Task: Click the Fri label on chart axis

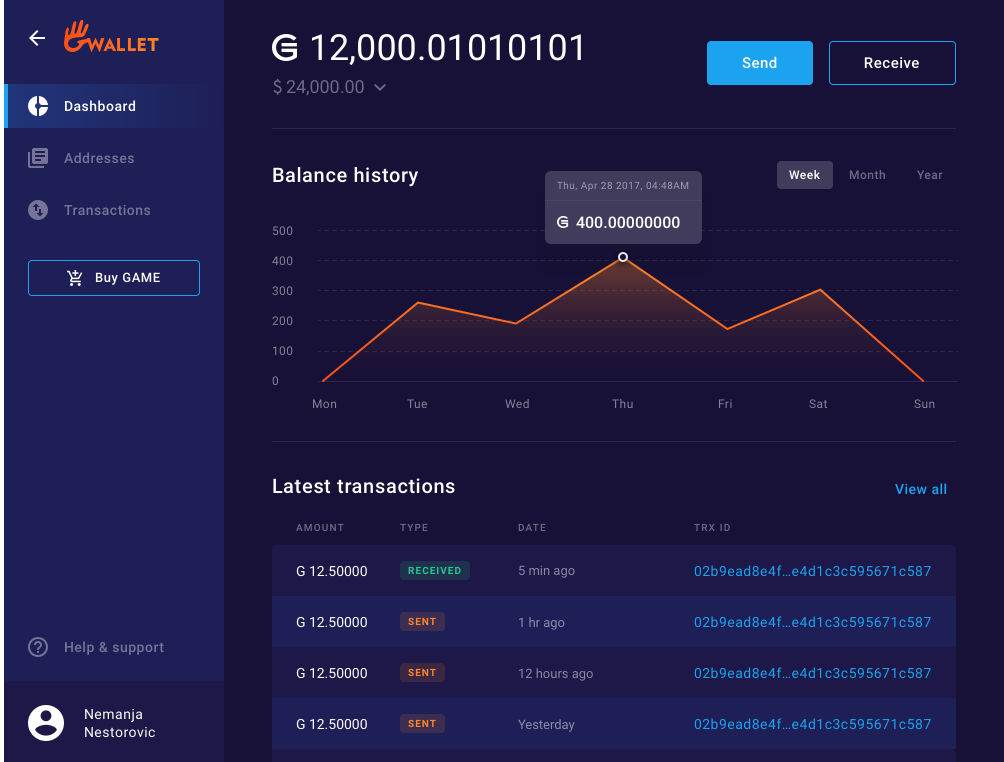Action: pyautogui.click(x=725, y=404)
